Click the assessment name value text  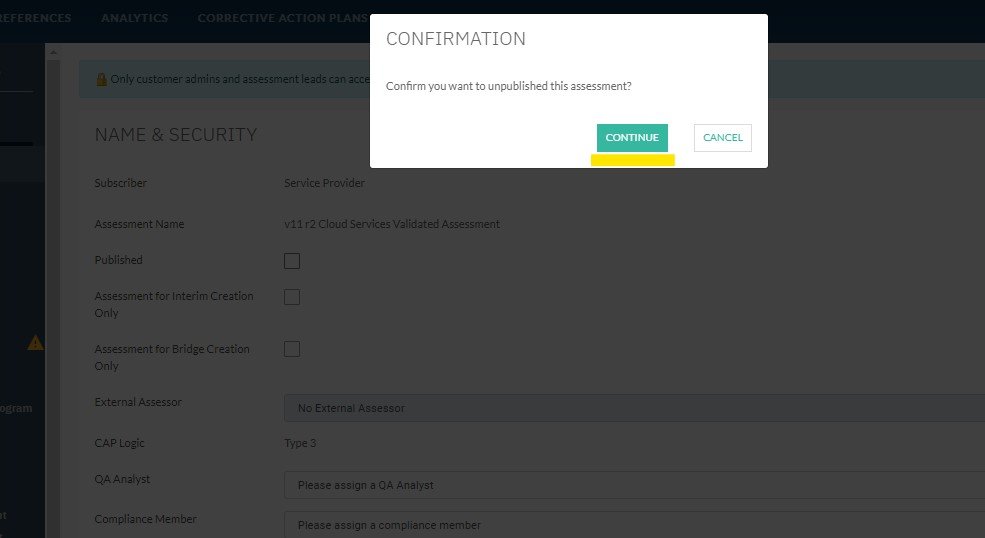coord(392,224)
